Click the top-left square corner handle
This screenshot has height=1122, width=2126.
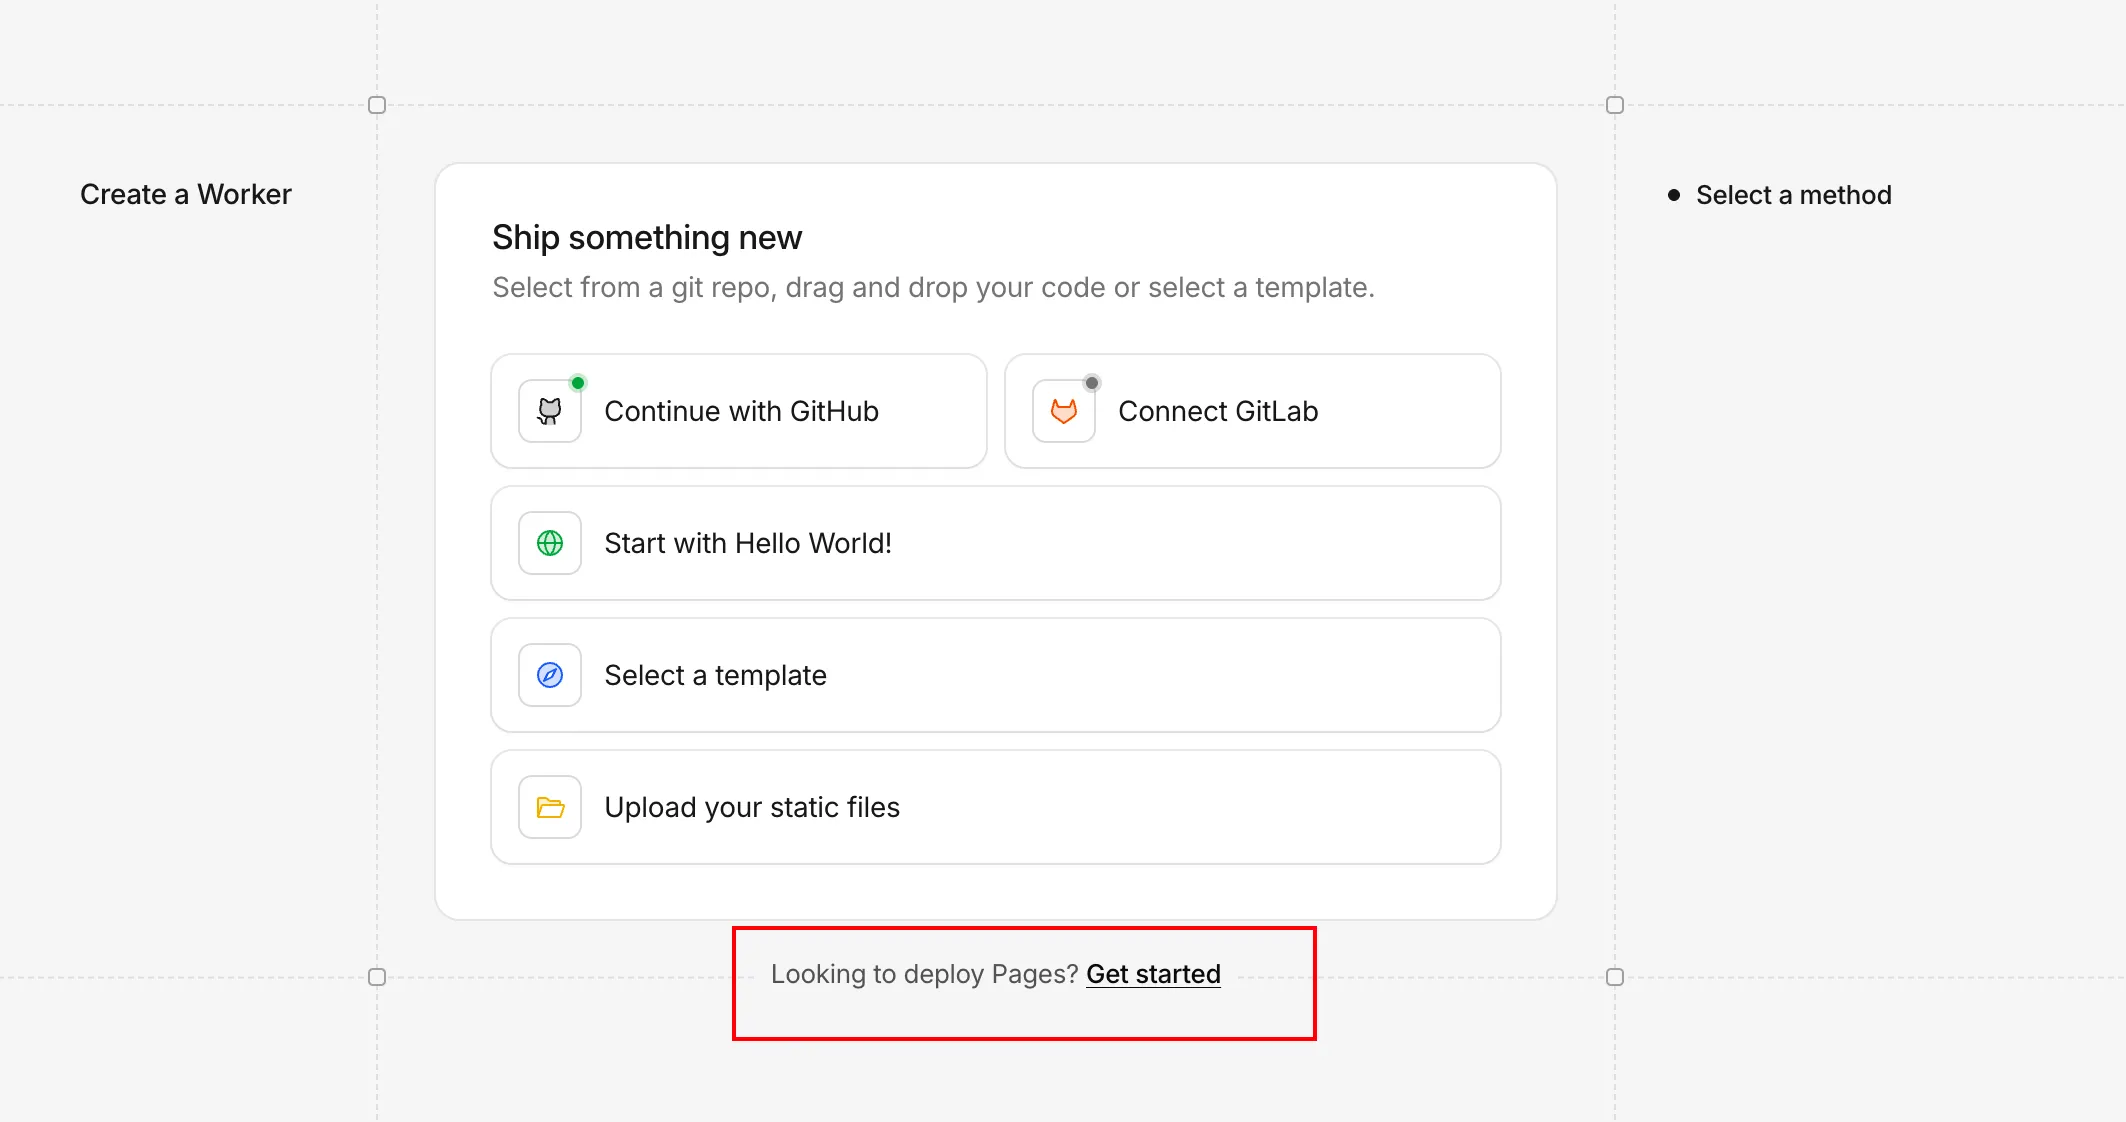click(377, 105)
